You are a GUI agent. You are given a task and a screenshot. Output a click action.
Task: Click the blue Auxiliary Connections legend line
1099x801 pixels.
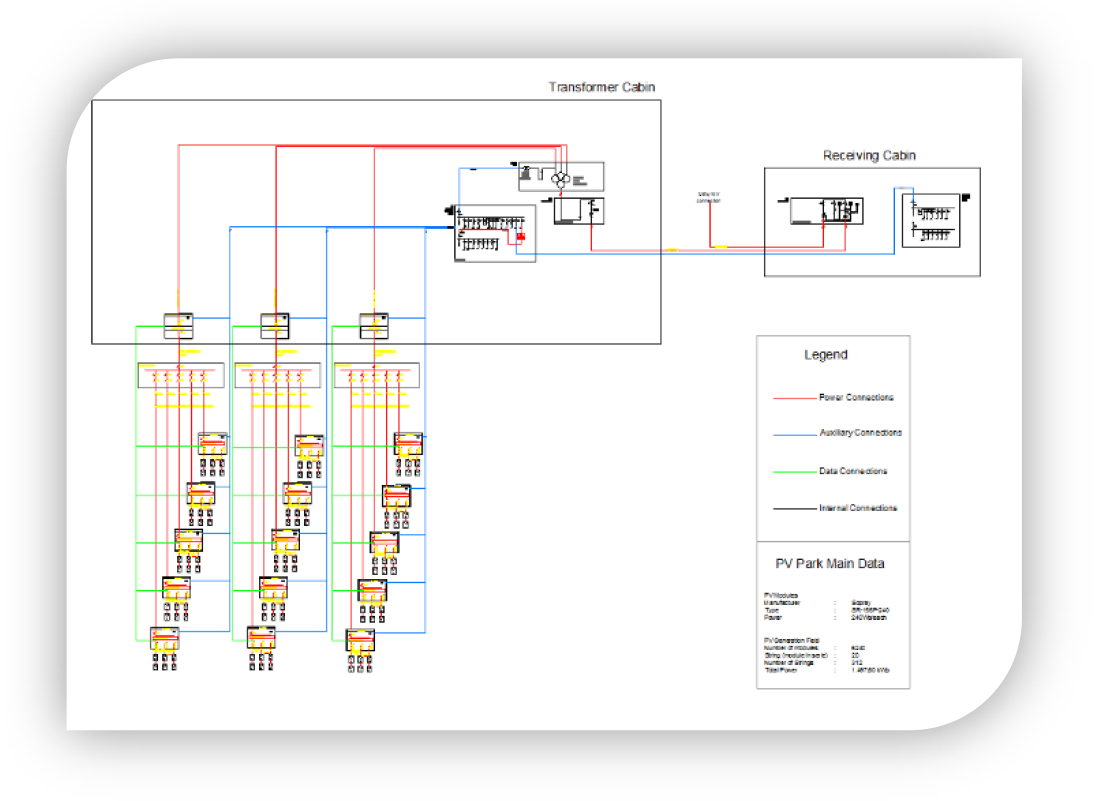pyautogui.click(x=796, y=434)
